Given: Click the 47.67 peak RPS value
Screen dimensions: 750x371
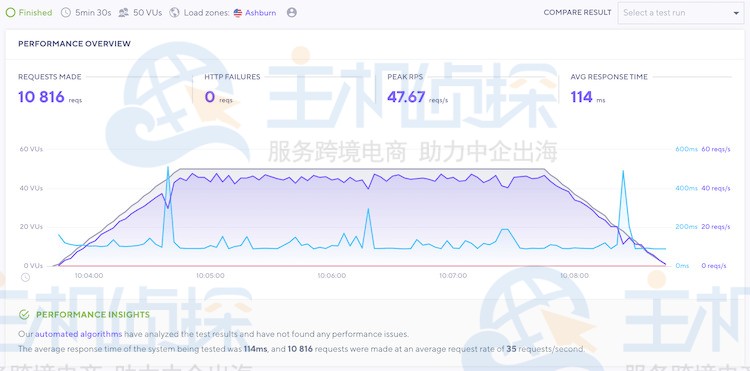Looking at the screenshot, I should (406, 97).
